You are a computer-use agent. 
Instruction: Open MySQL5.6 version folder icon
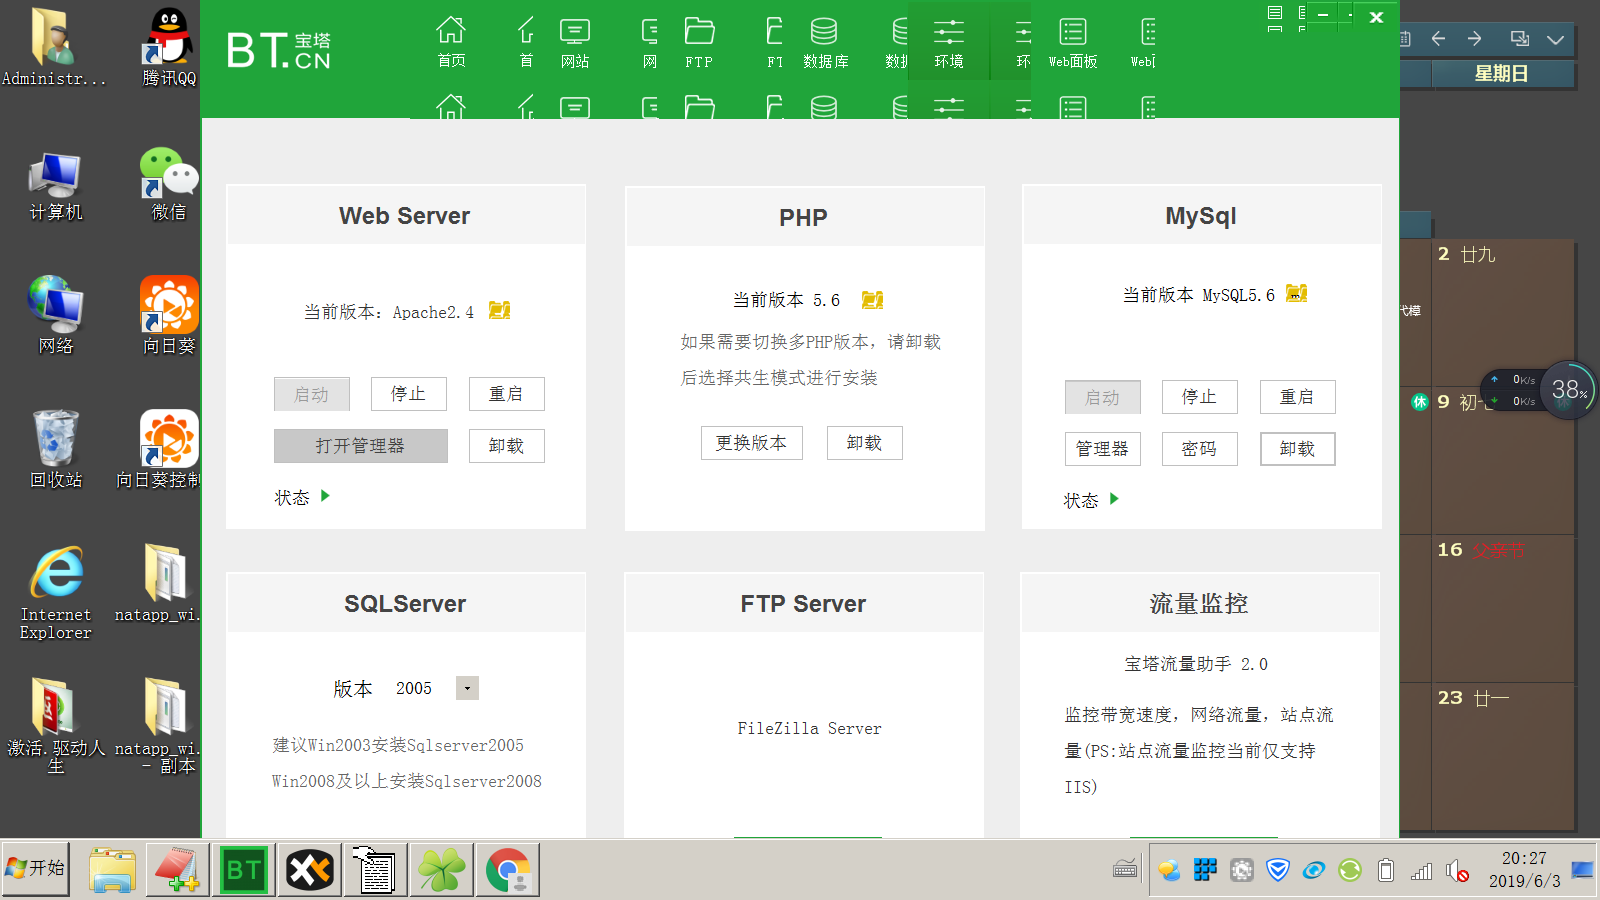(1297, 293)
